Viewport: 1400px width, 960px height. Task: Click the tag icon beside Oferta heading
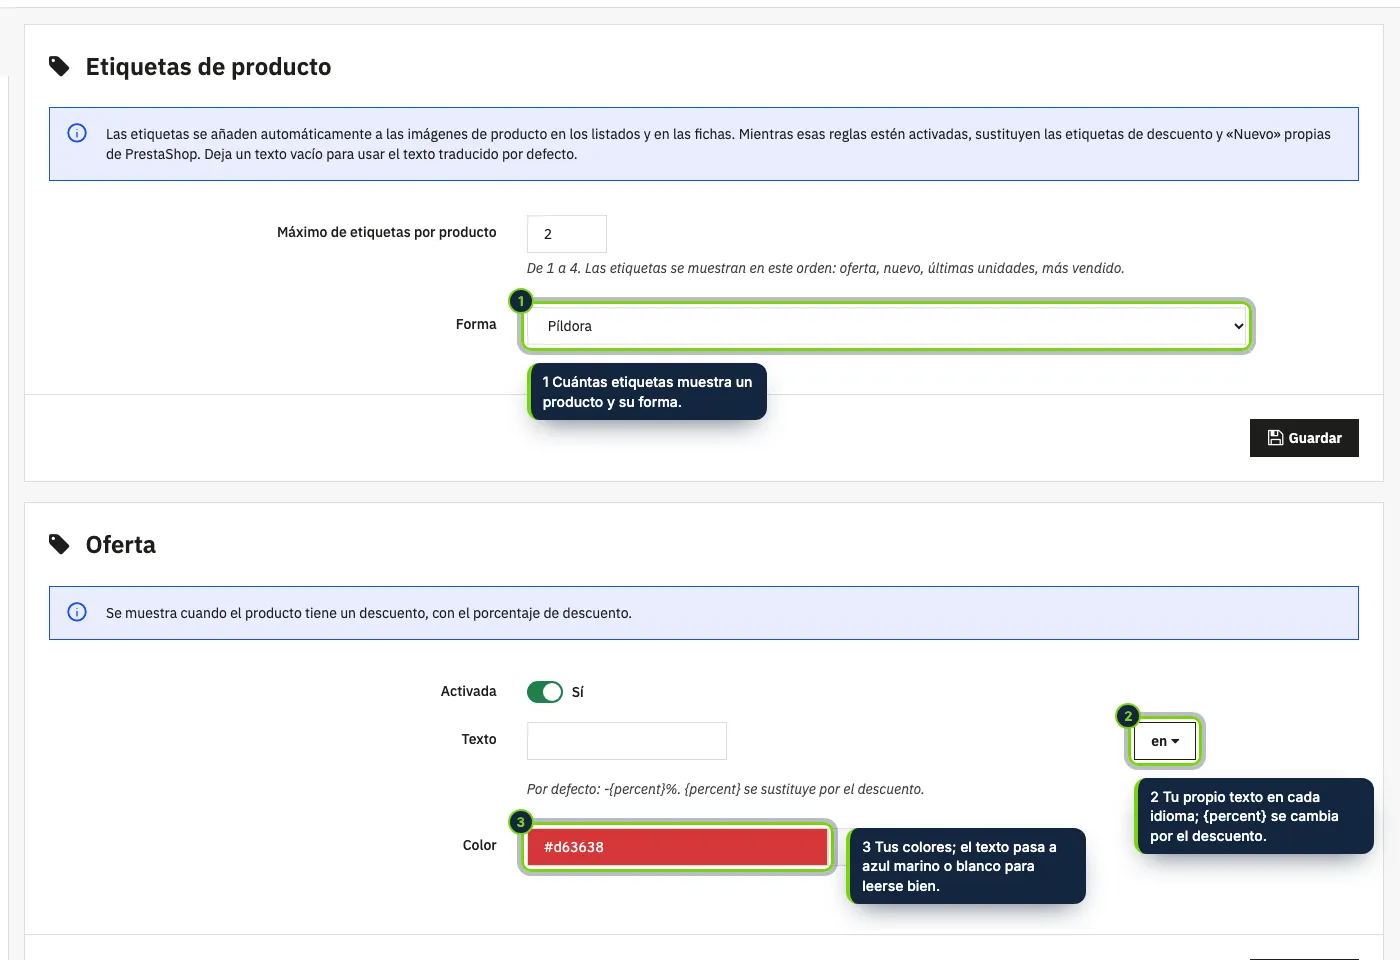pos(59,545)
